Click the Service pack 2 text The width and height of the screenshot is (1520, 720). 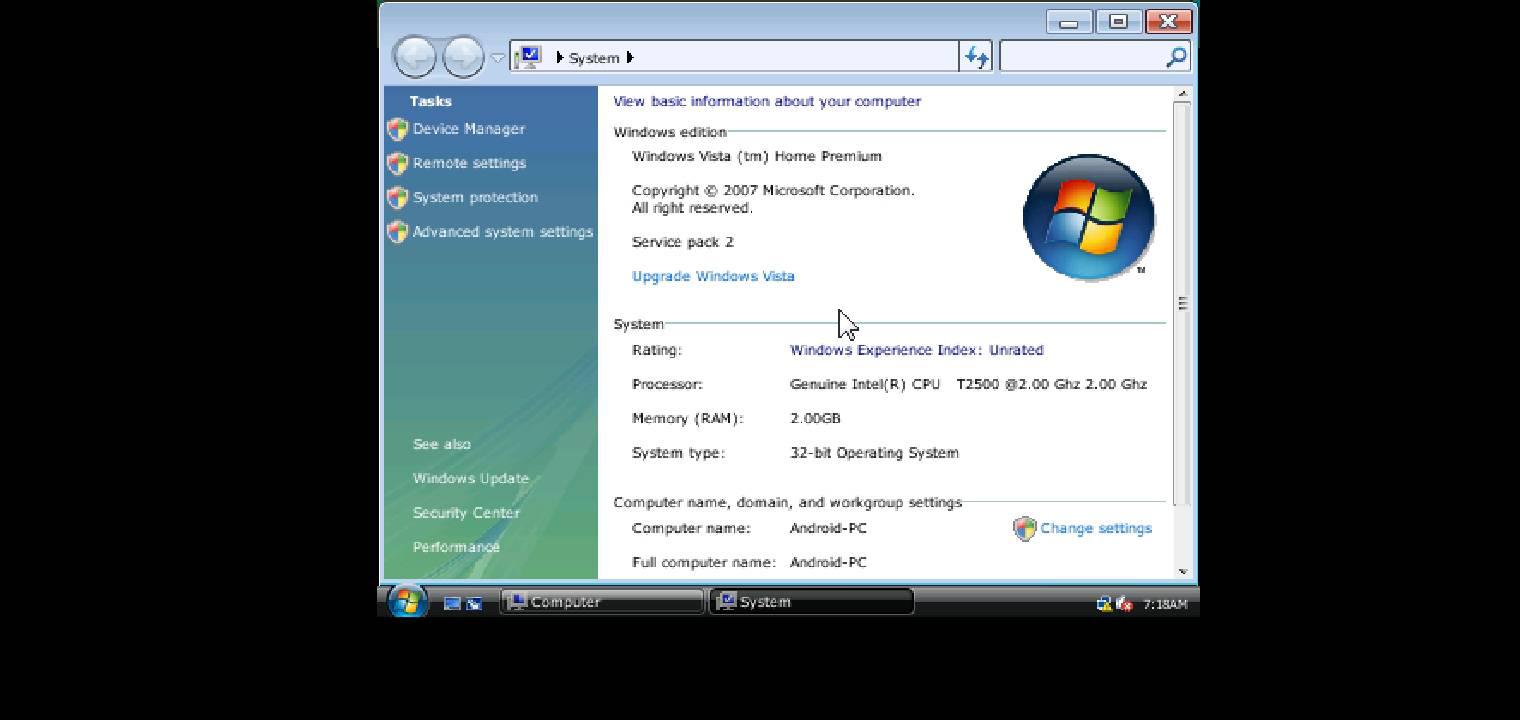click(x=683, y=242)
